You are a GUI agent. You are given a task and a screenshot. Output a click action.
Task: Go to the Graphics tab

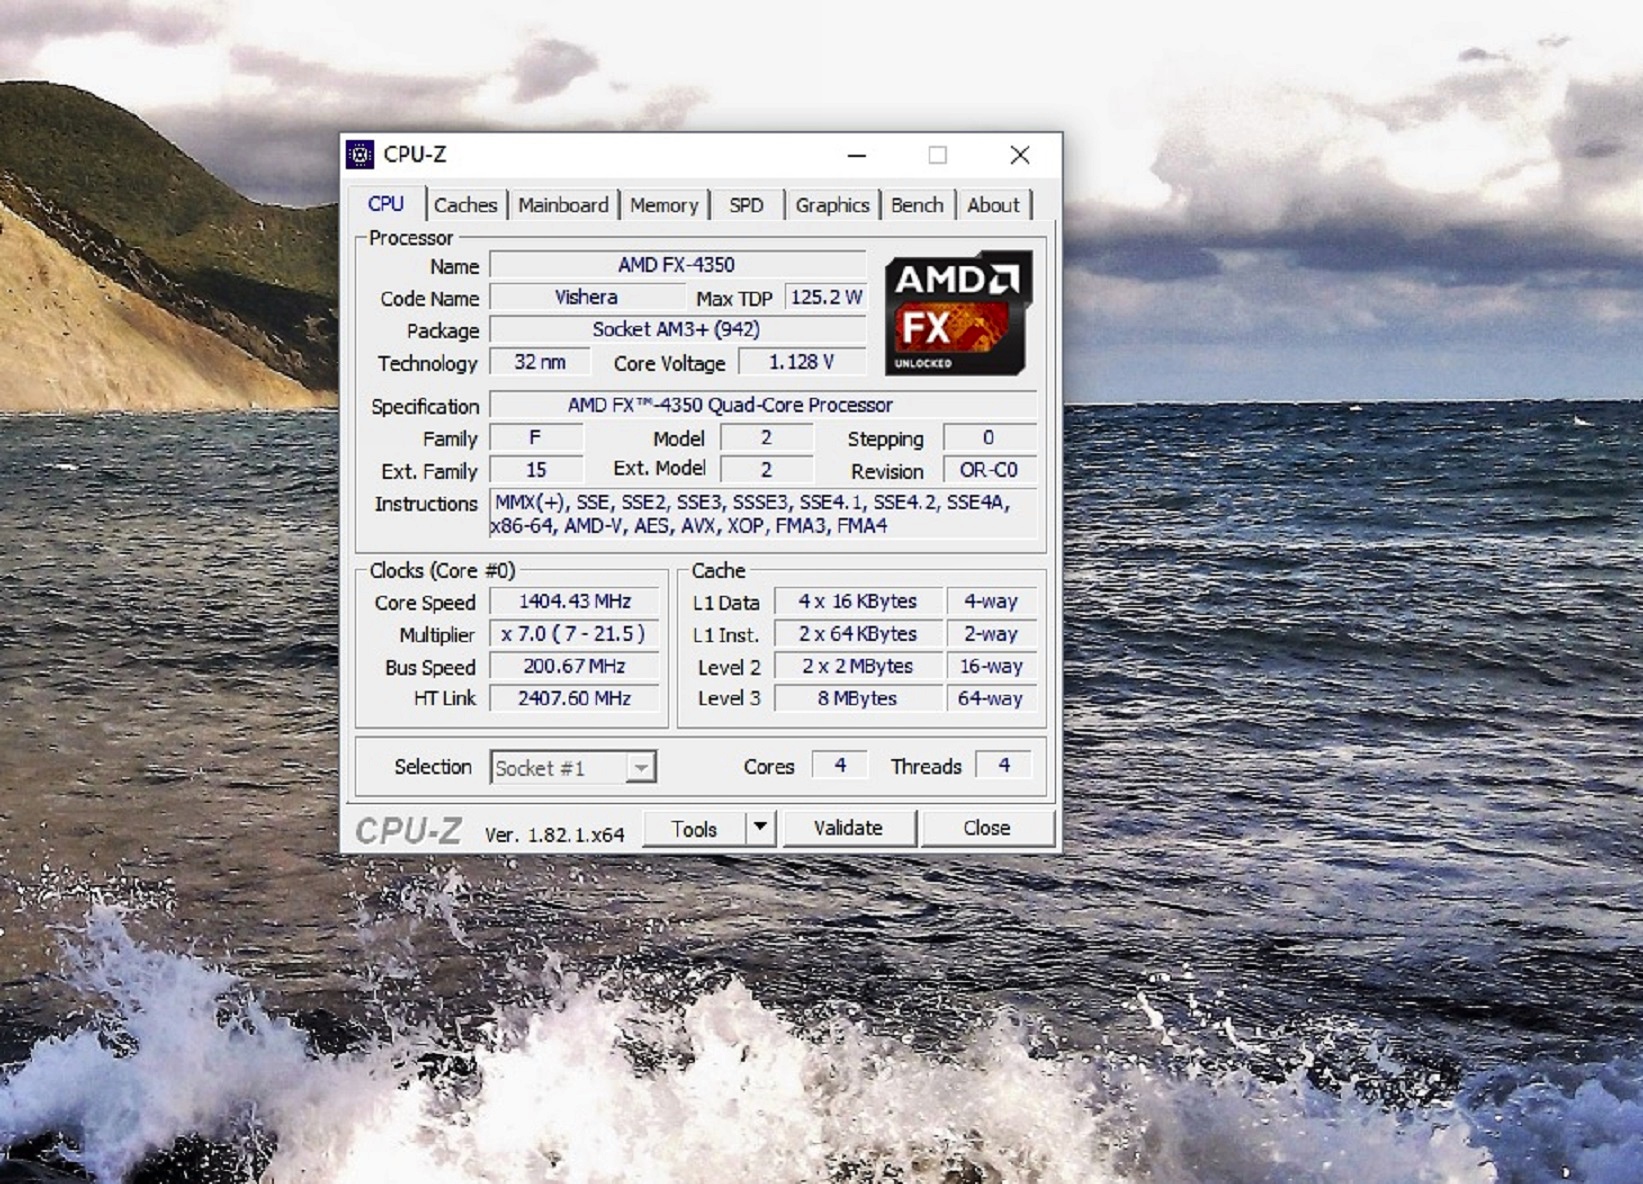832,205
